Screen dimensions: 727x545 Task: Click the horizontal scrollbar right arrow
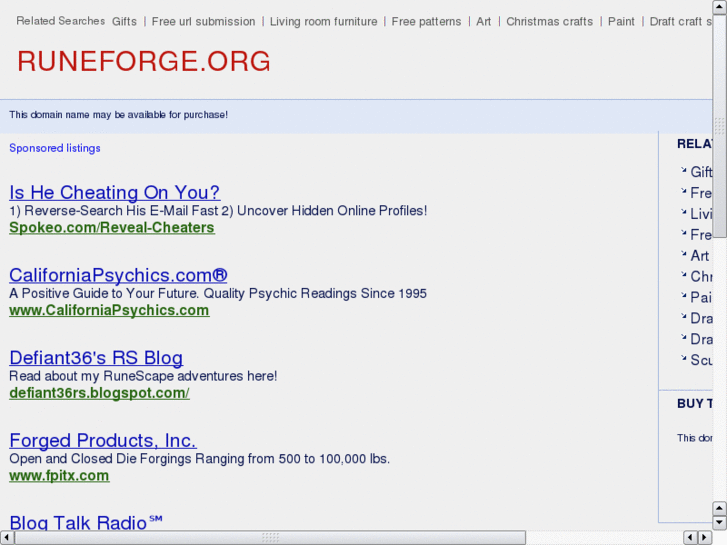(705, 538)
